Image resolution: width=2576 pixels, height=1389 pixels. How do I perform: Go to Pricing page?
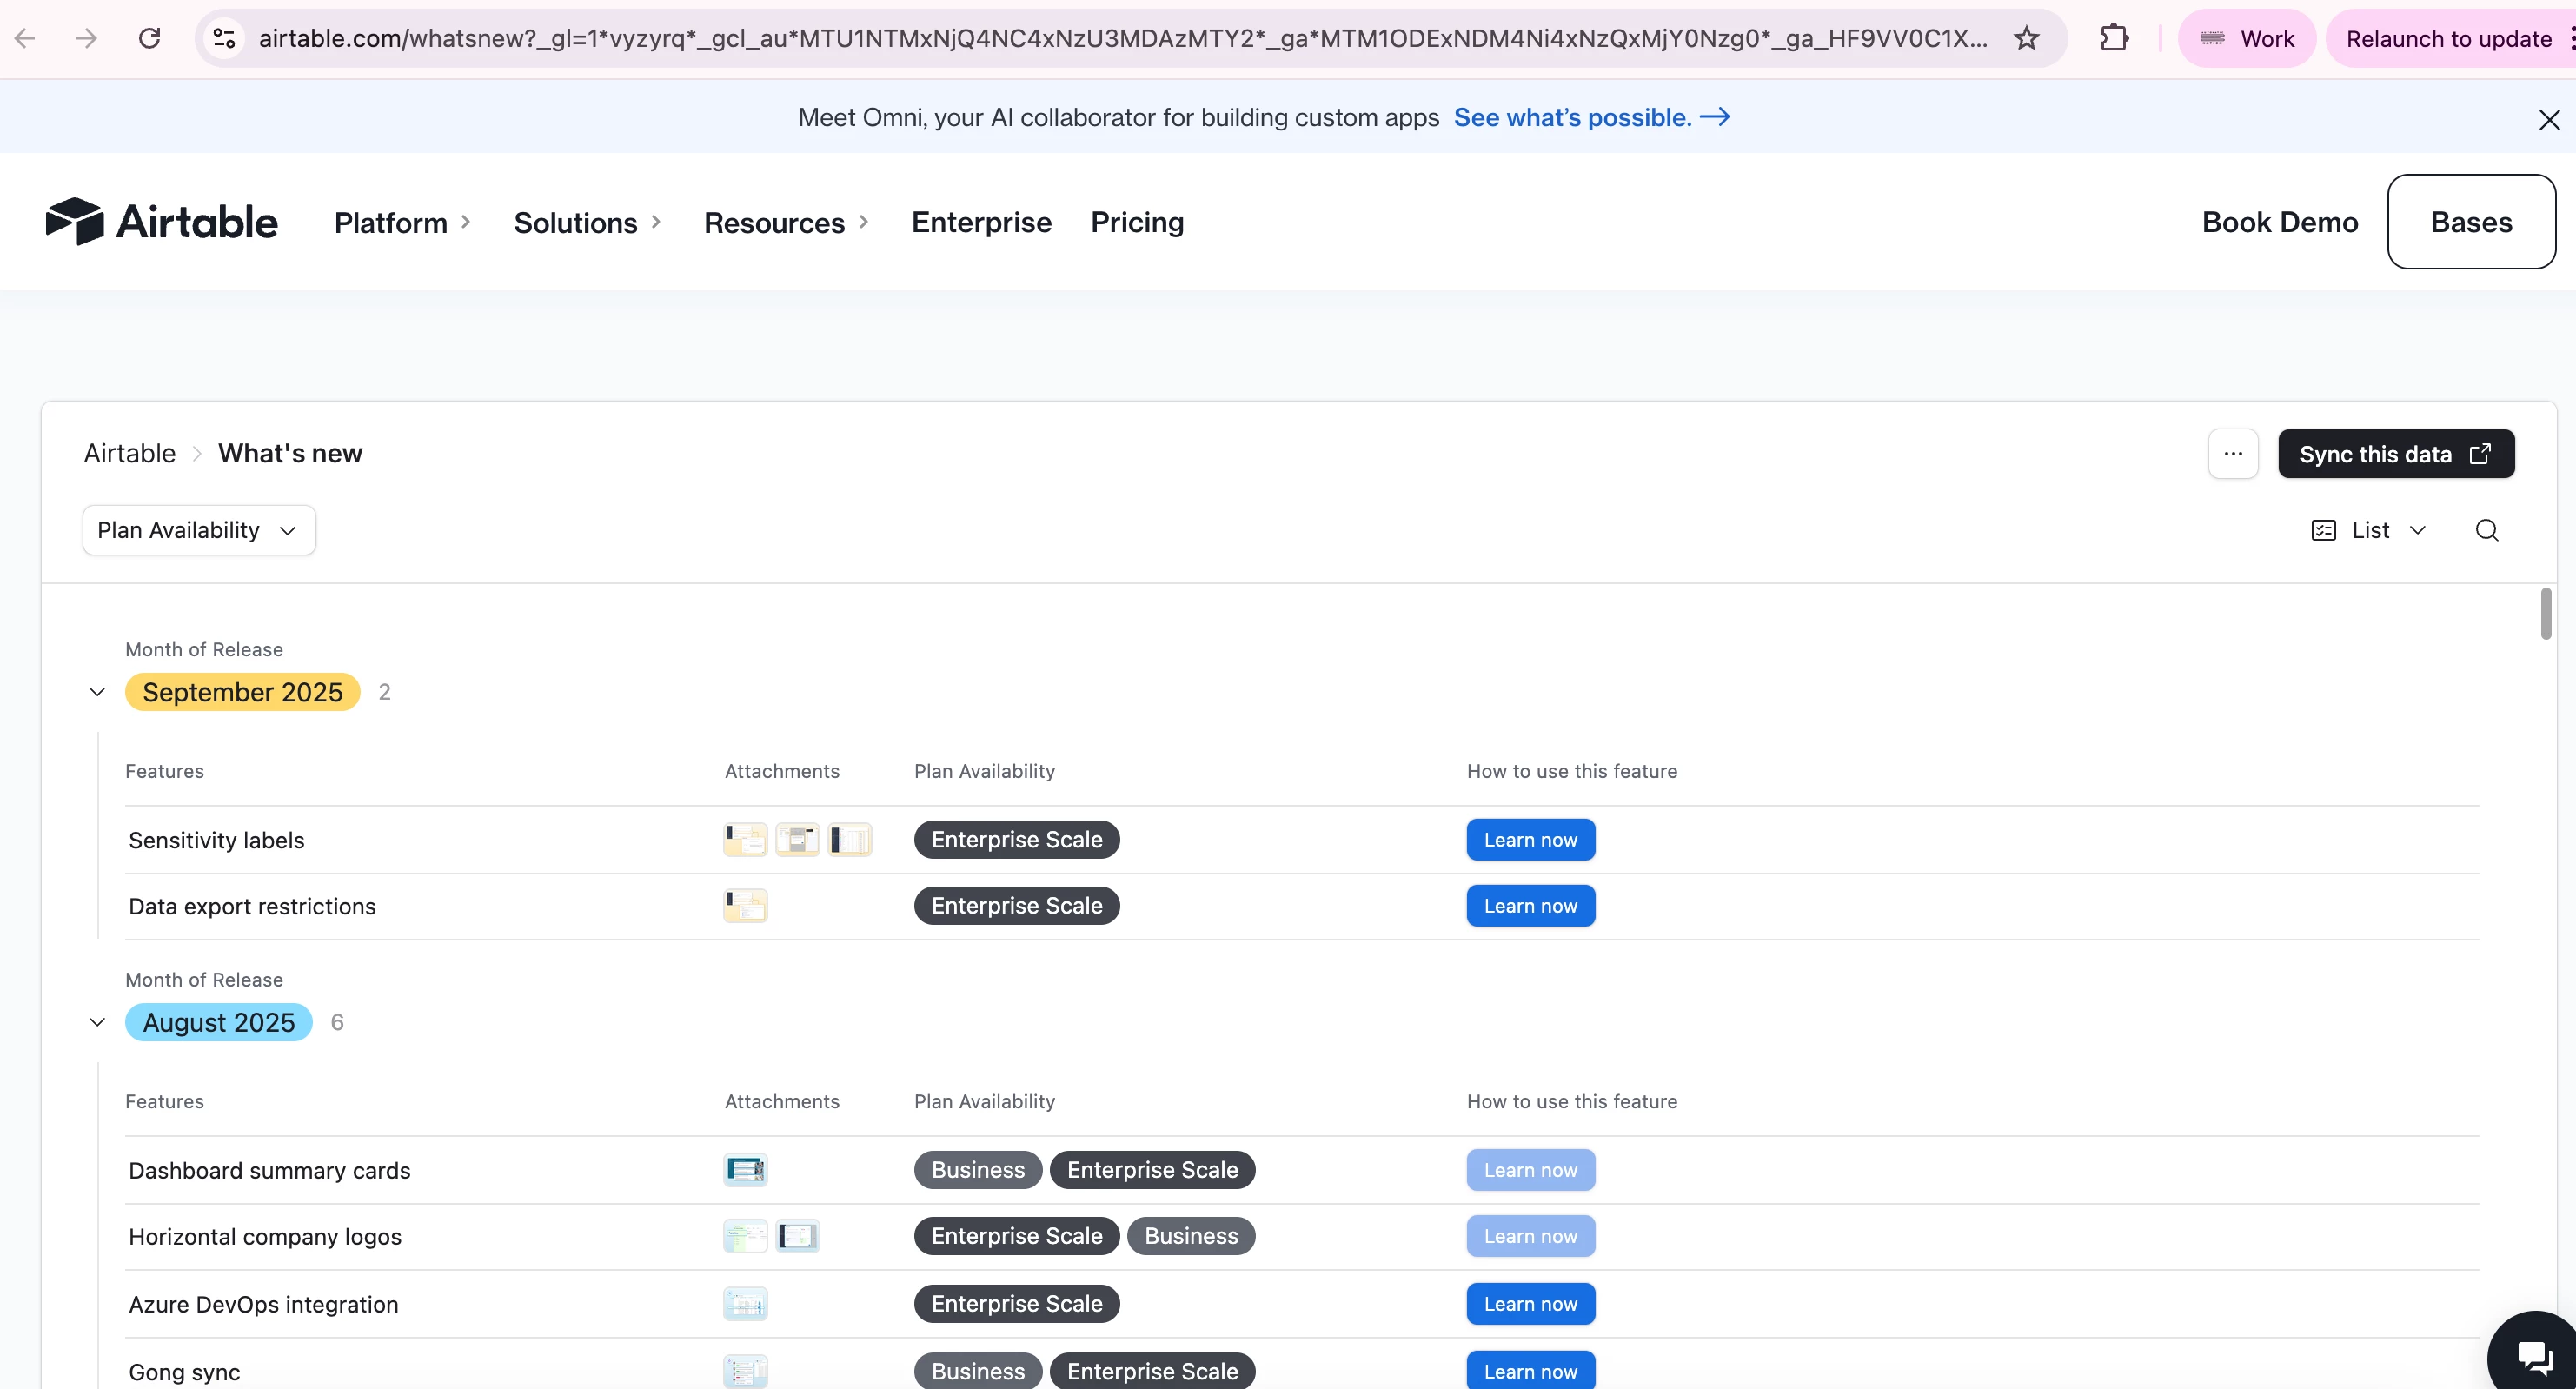[x=1137, y=222]
